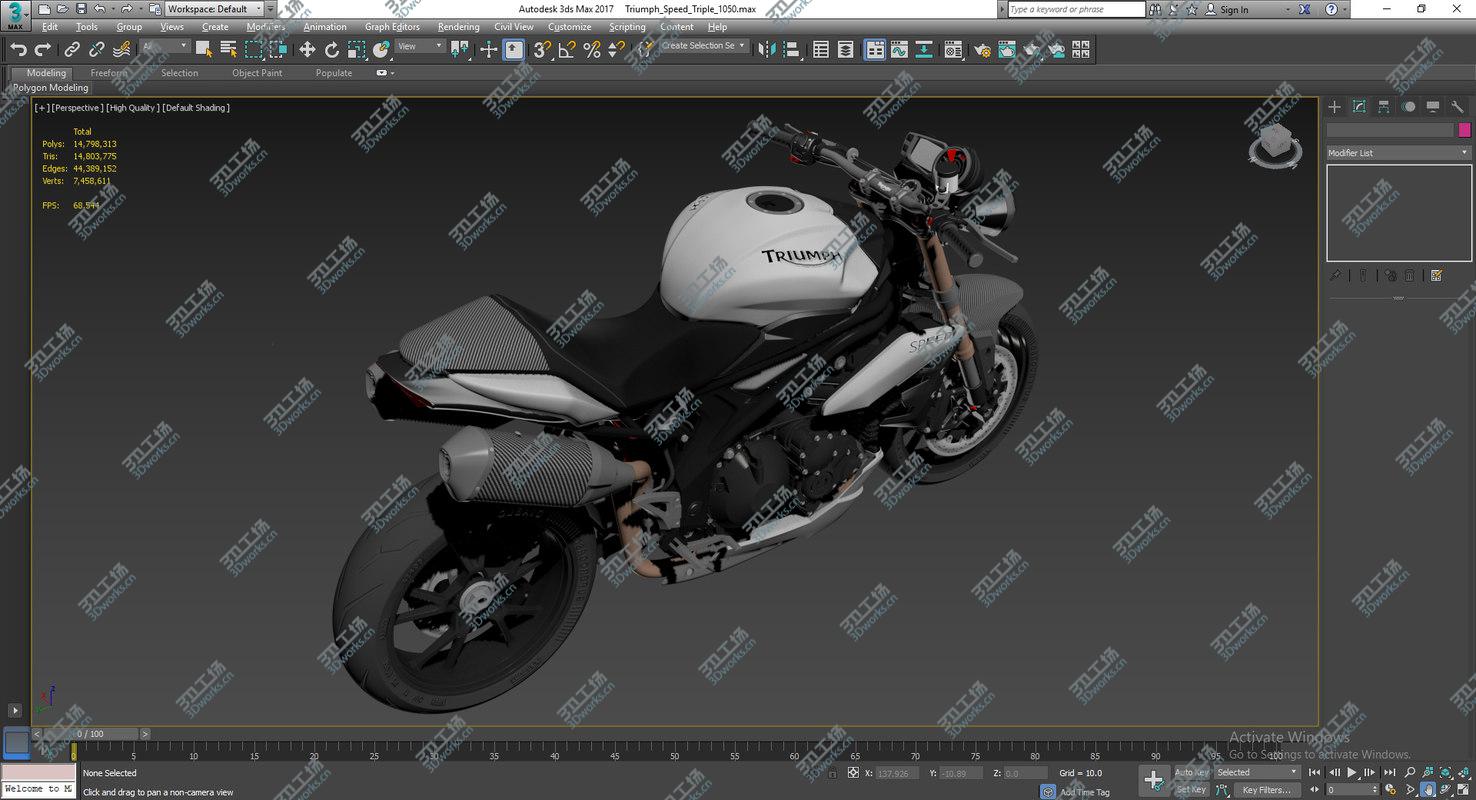The image size is (1476, 800).
Task: Click the Select and Place tool
Action: (381, 49)
